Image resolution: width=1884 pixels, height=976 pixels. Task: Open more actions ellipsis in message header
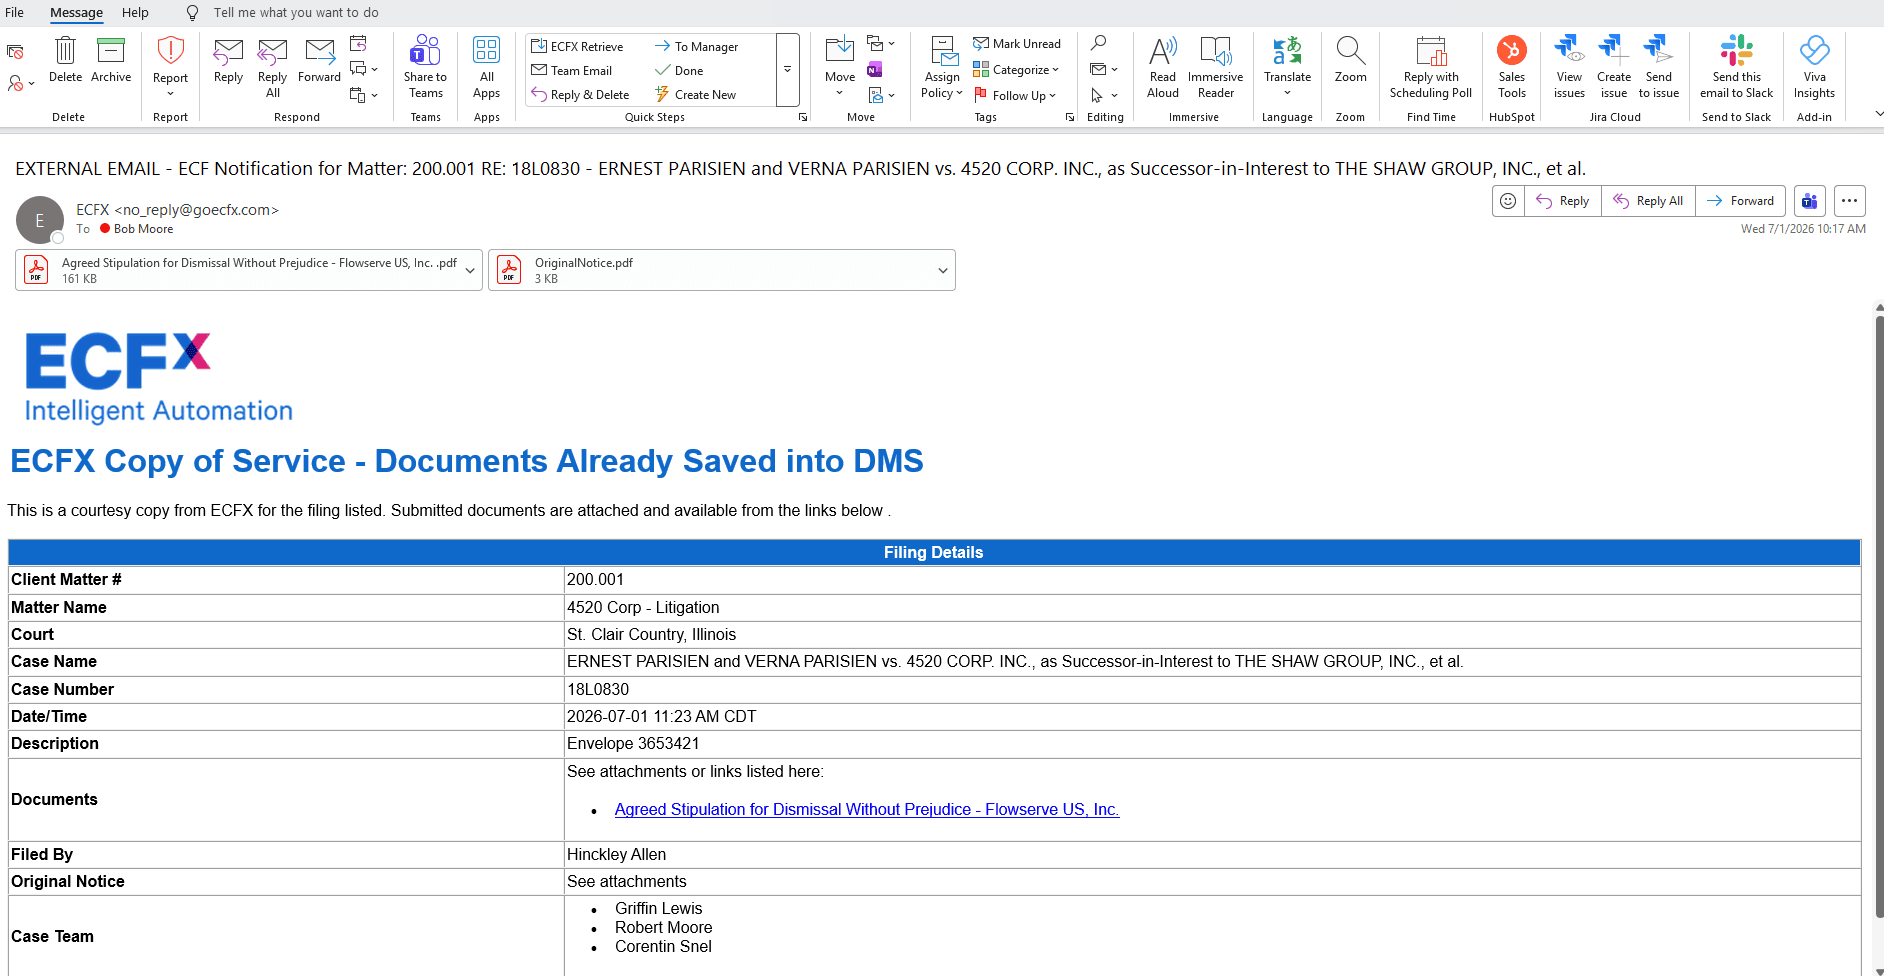(x=1850, y=201)
